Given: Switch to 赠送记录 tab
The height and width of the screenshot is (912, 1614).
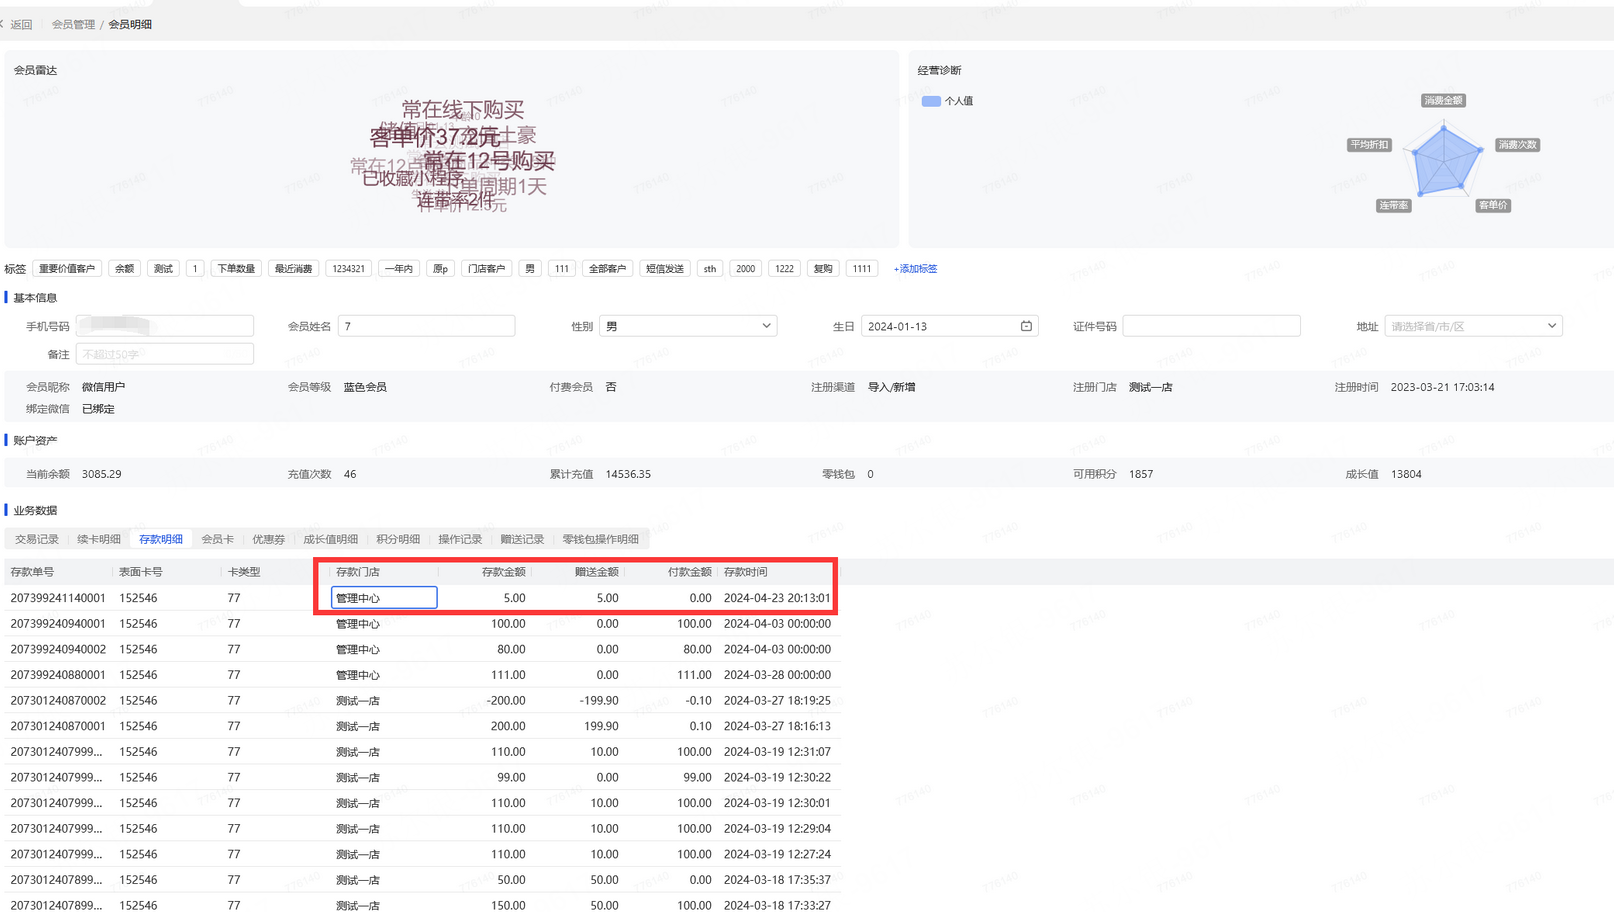Looking at the screenshot, I should point(522,539).
